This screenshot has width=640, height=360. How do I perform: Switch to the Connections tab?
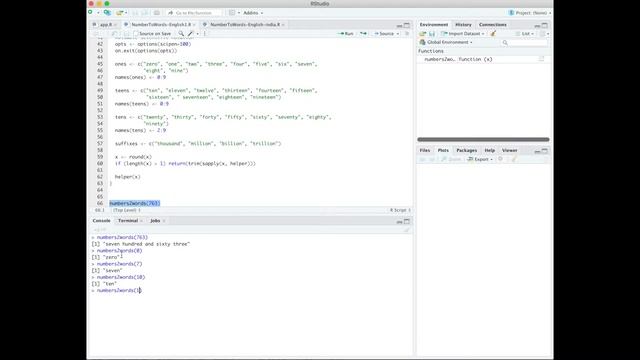click(x=493, y=25)
